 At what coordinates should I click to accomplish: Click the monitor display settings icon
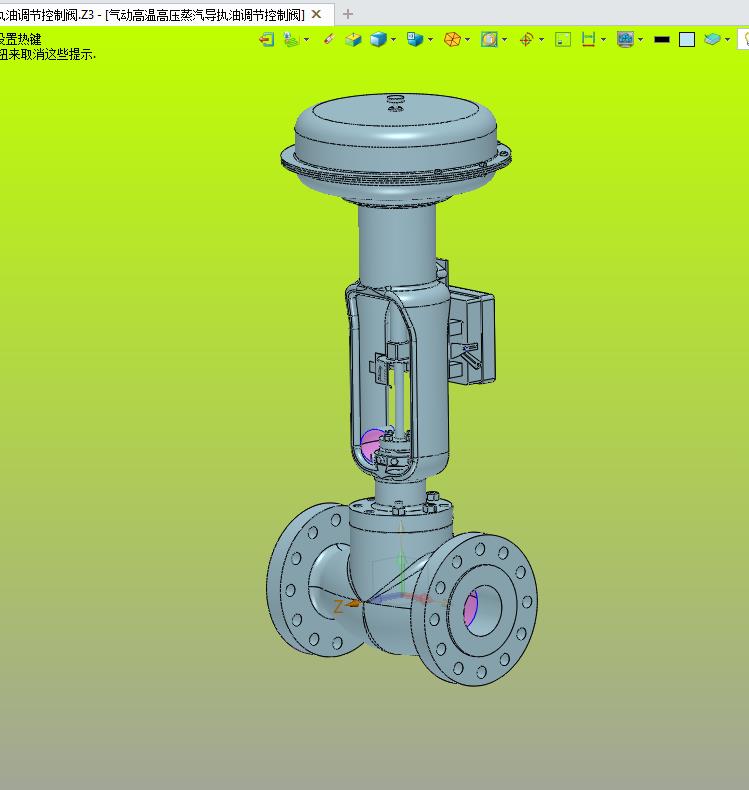(625, 39)
